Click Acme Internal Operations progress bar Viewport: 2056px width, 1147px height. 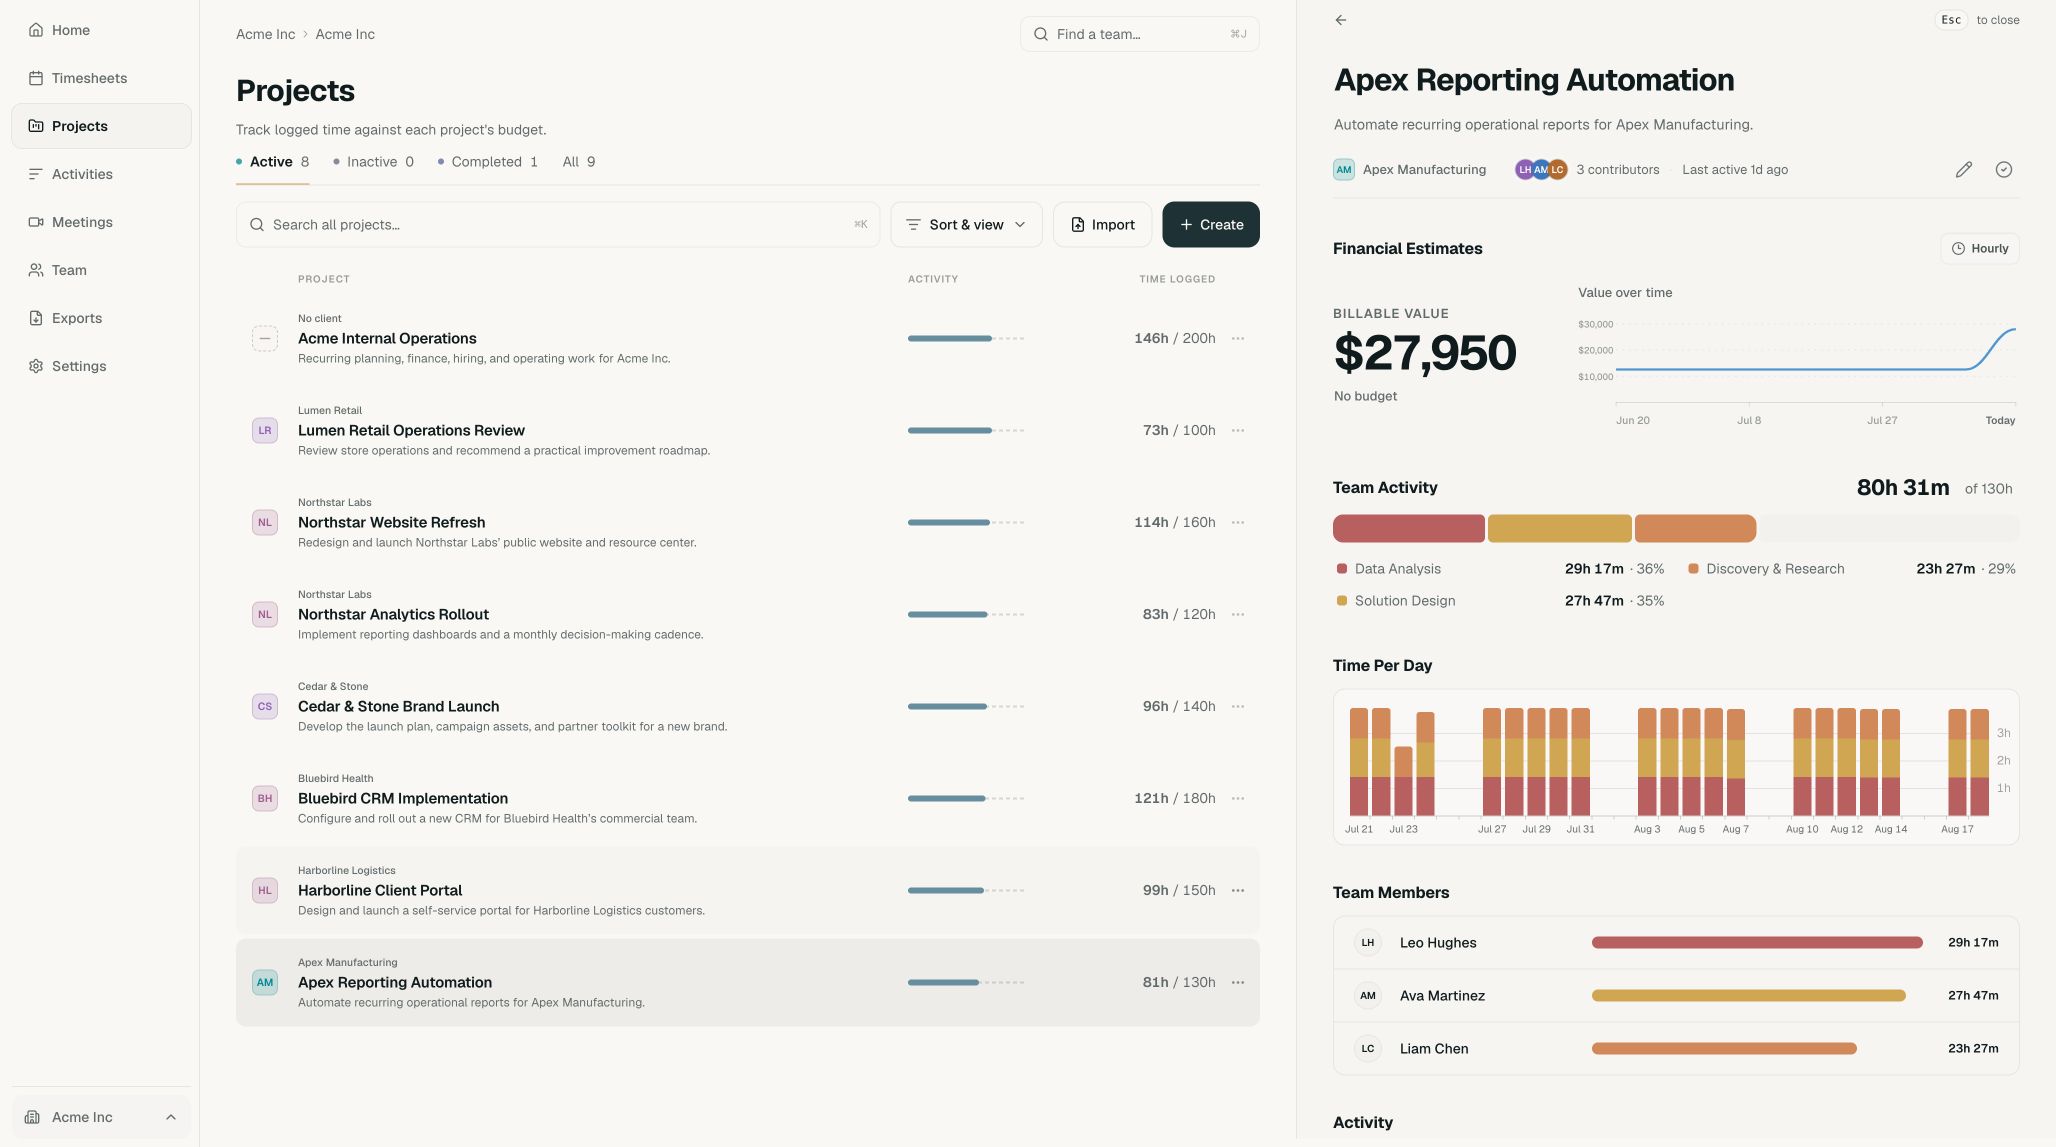[966, 338]
